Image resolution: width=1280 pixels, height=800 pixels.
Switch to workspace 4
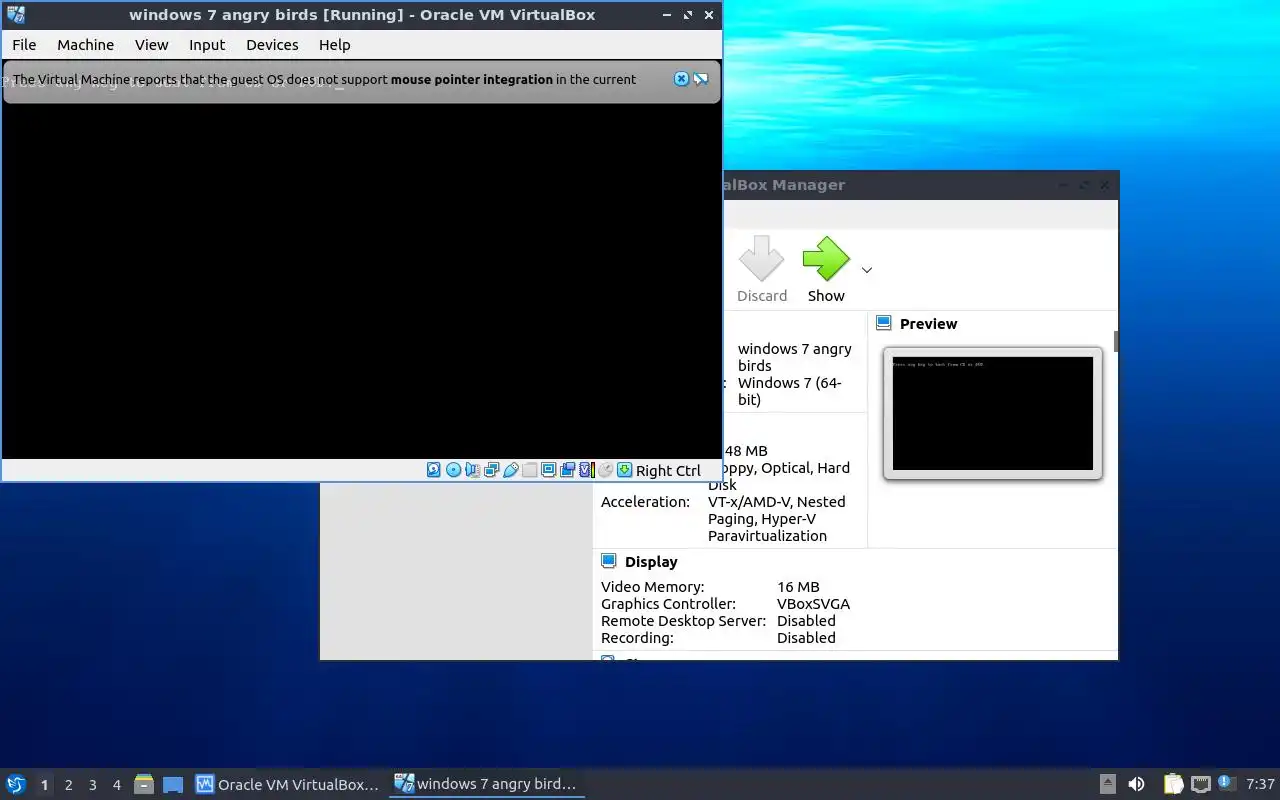point(116,785)
